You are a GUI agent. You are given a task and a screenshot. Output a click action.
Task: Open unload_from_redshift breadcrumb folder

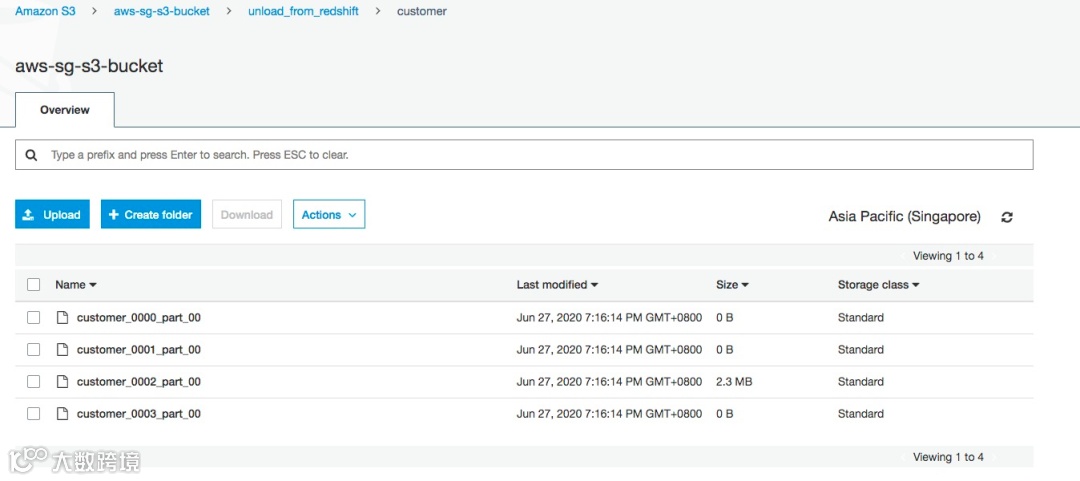pos(303,12)
